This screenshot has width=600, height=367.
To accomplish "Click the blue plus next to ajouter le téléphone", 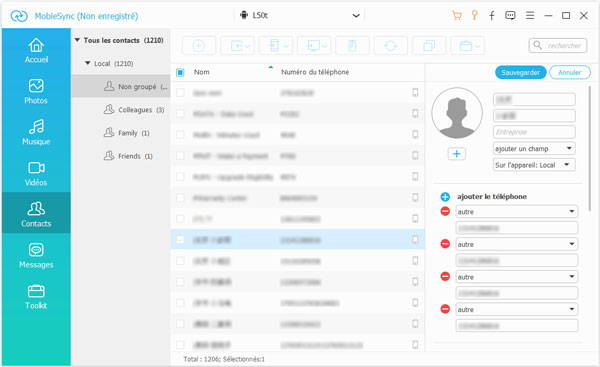I will coord(445,197).
